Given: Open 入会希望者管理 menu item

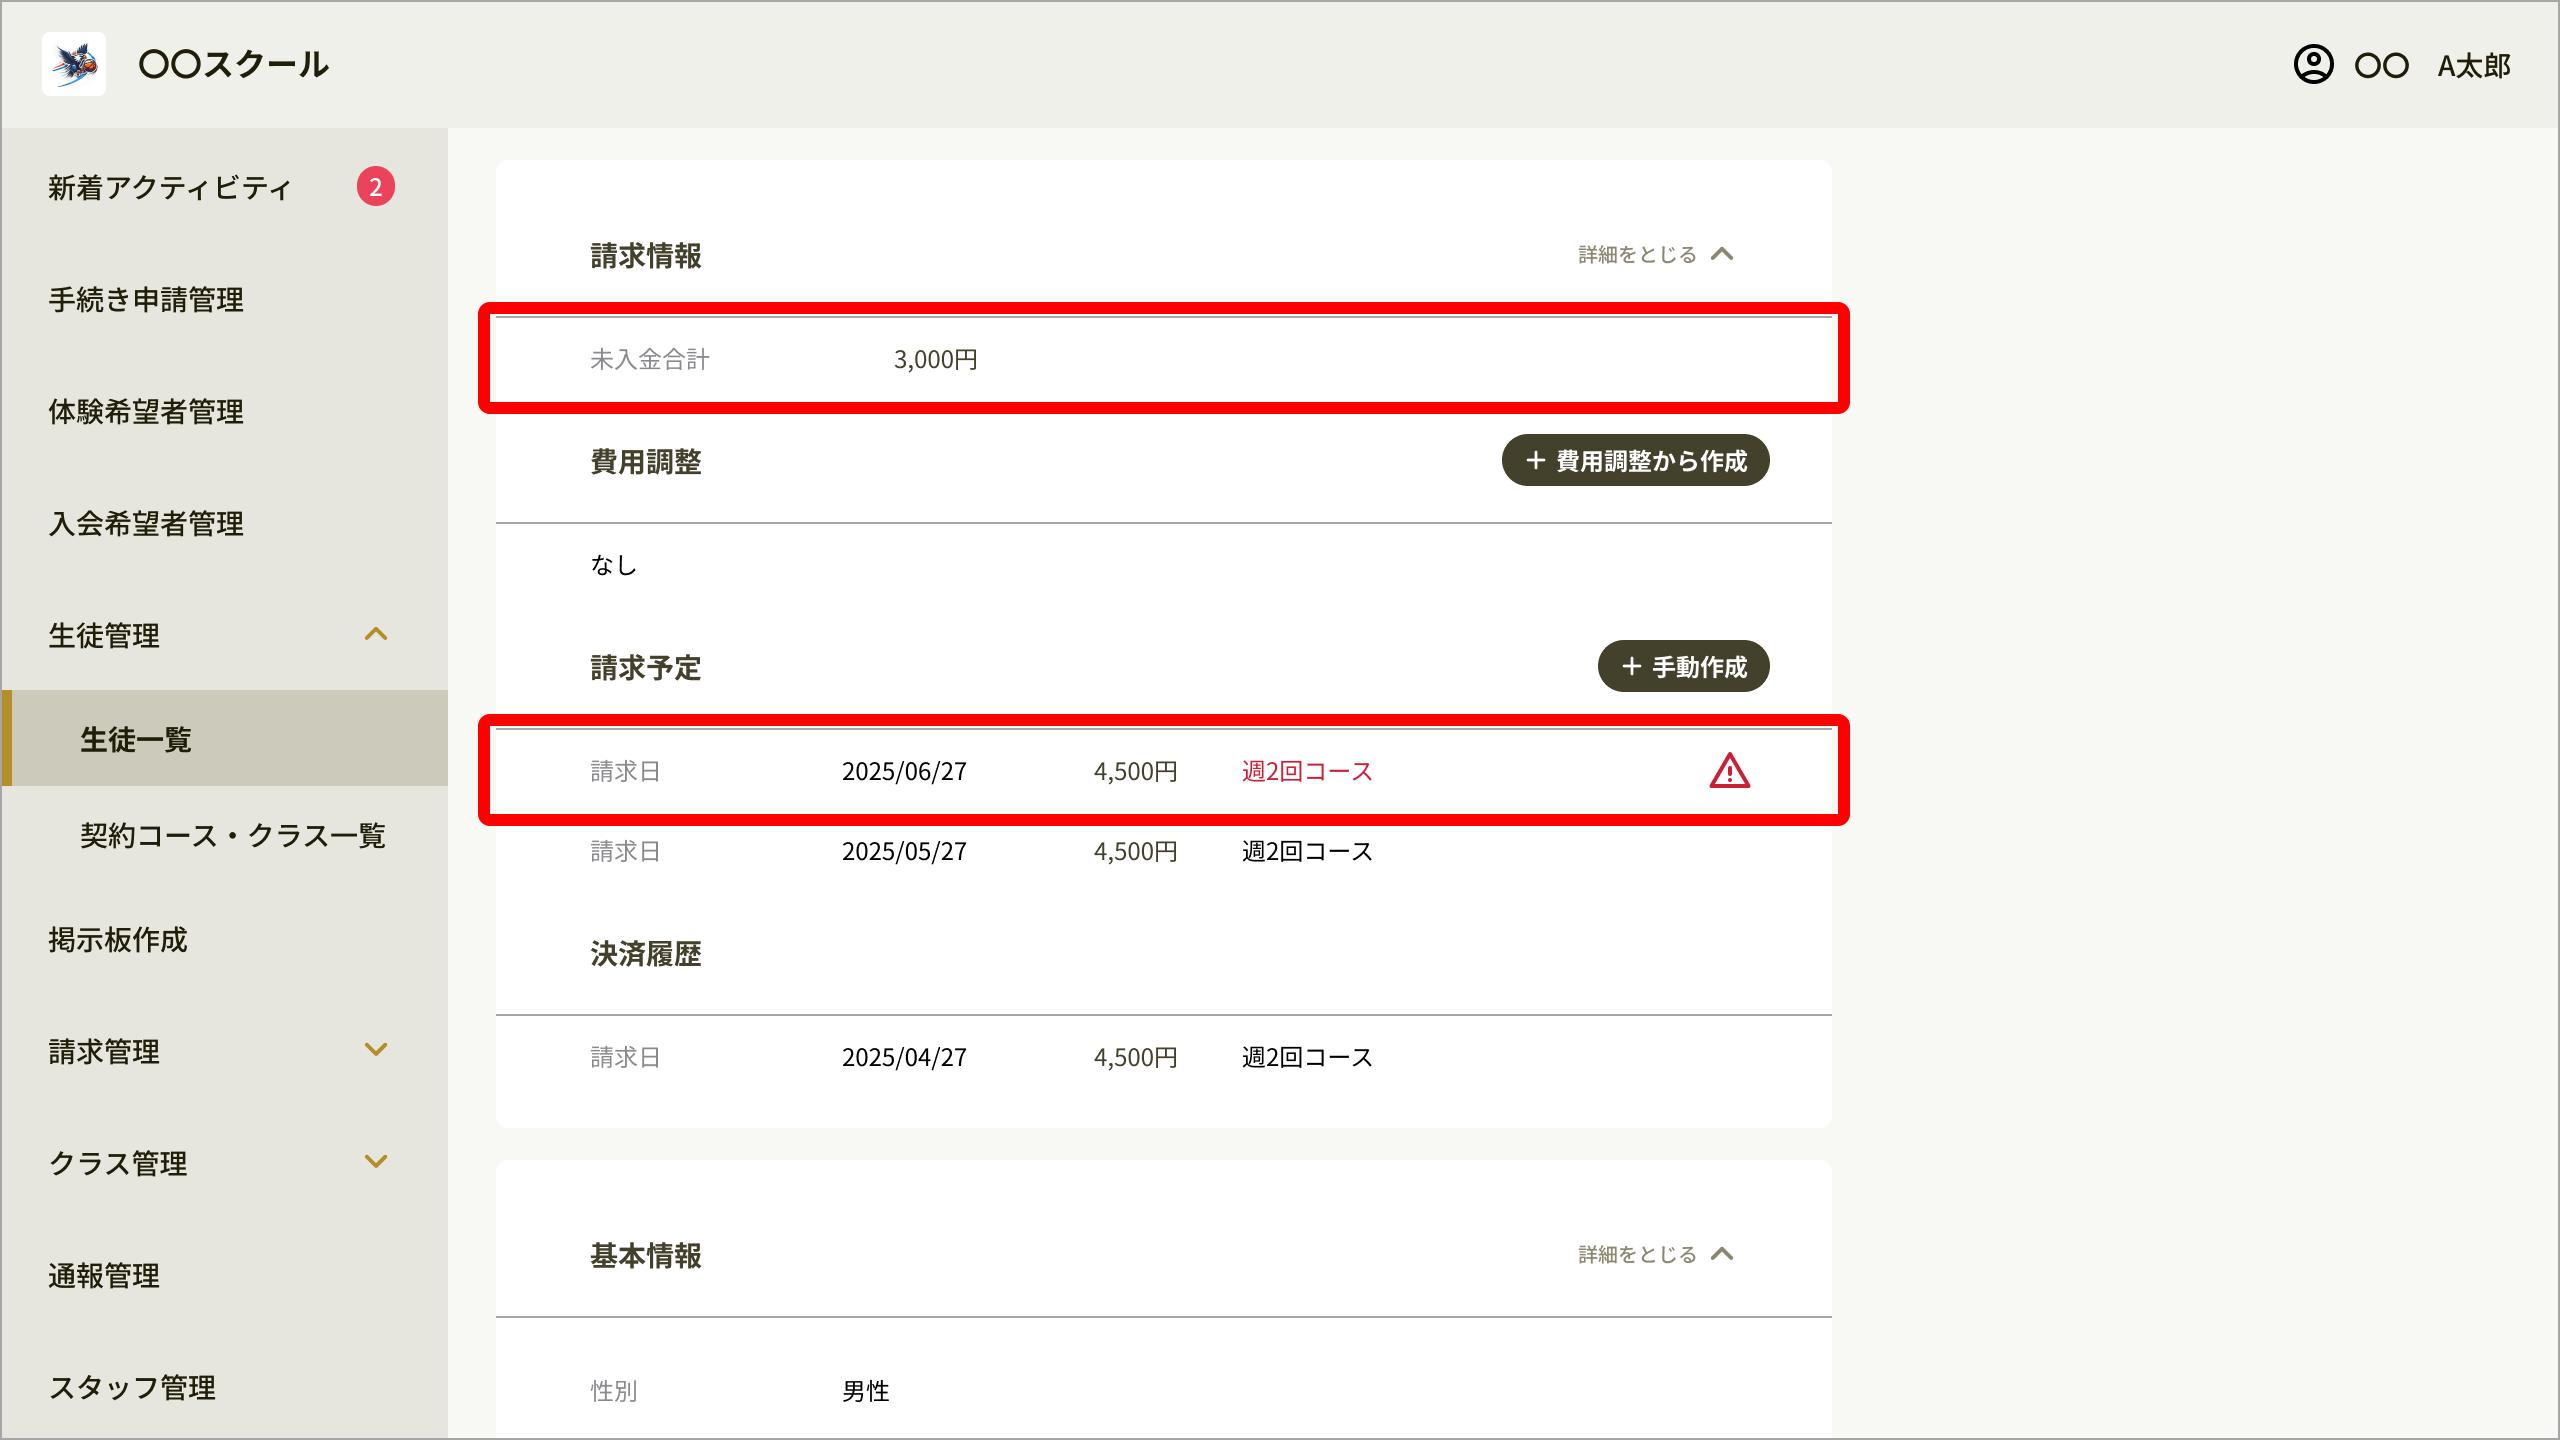Looking at the screenshot, I should 146,523.
